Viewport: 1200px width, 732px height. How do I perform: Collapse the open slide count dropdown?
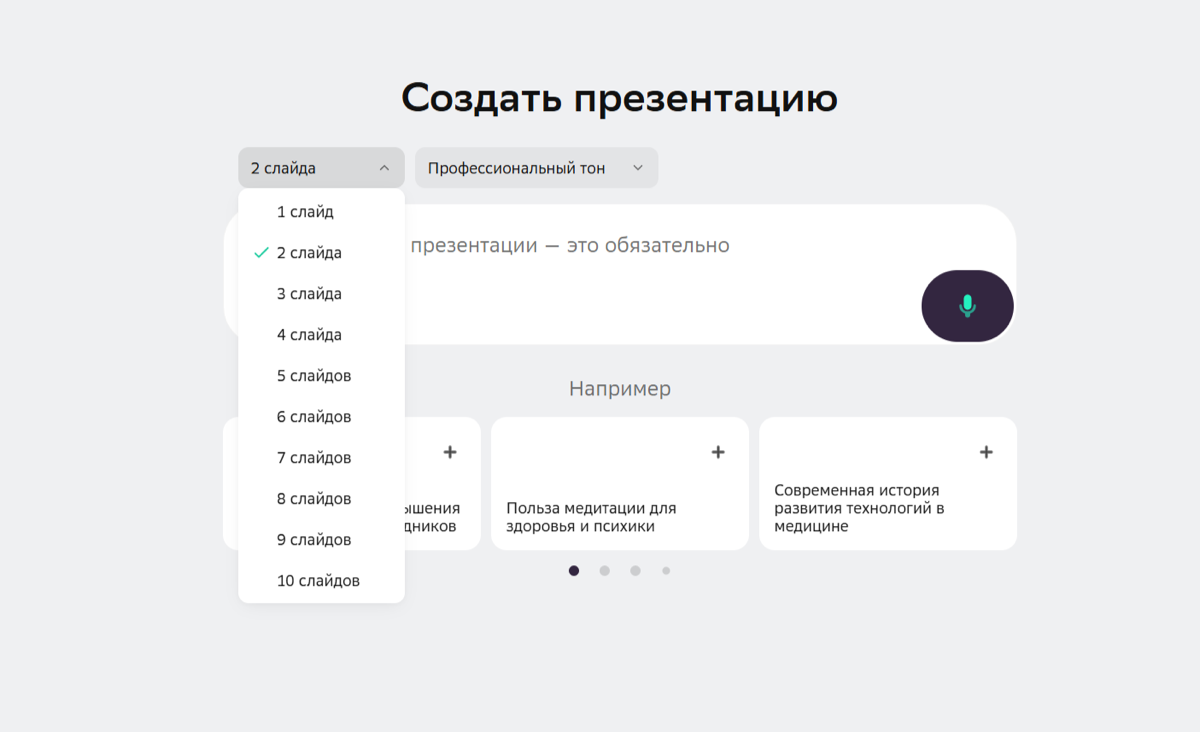click(320, 167)
